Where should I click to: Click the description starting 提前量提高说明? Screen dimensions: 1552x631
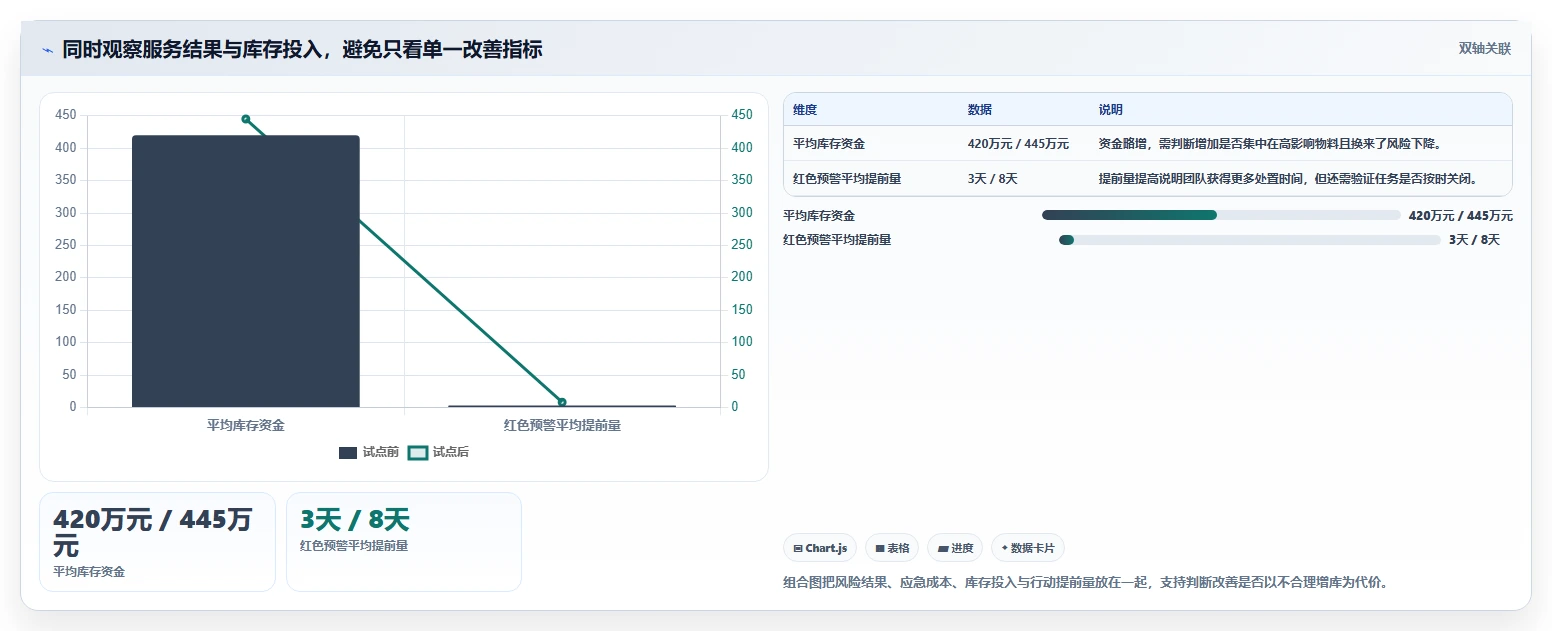click(1289, 179)
